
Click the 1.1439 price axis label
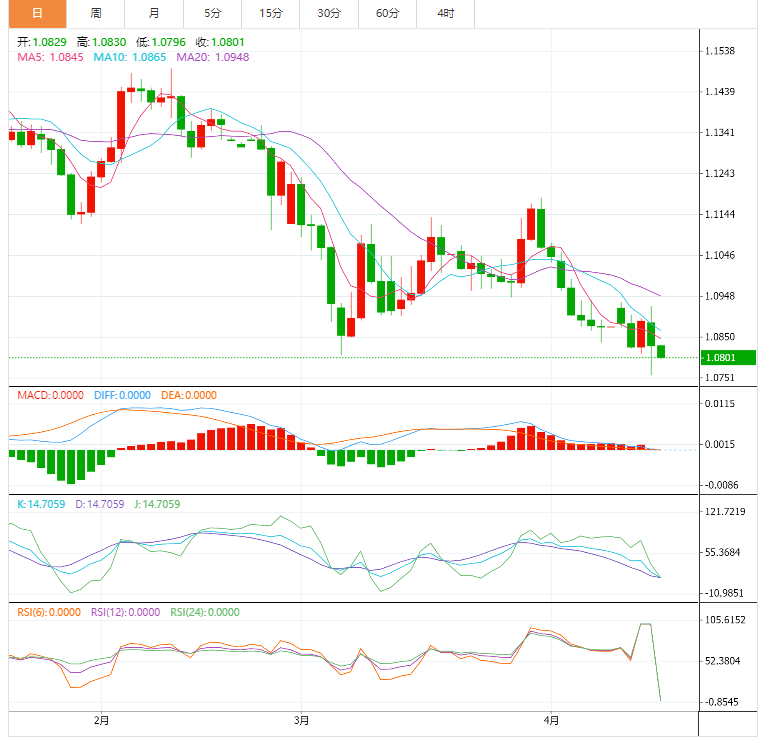point(720,92)
